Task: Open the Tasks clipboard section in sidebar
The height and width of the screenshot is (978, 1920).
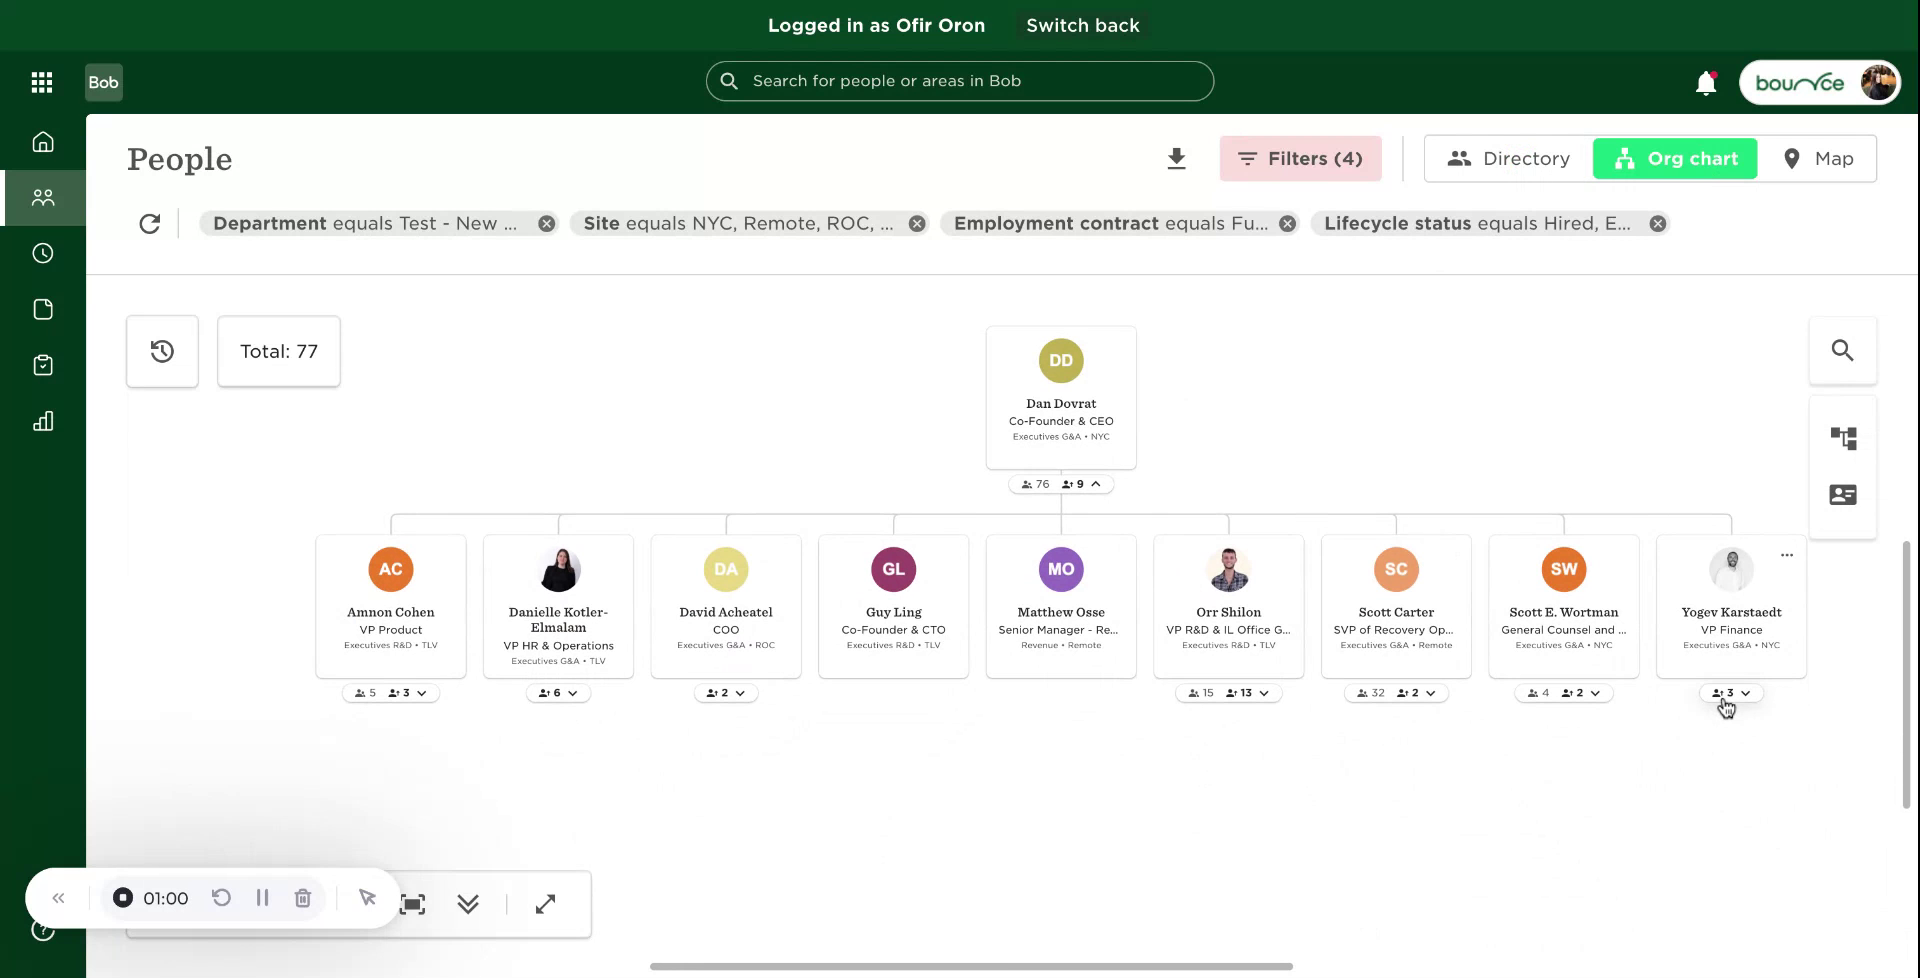Action: click(43, 364)
